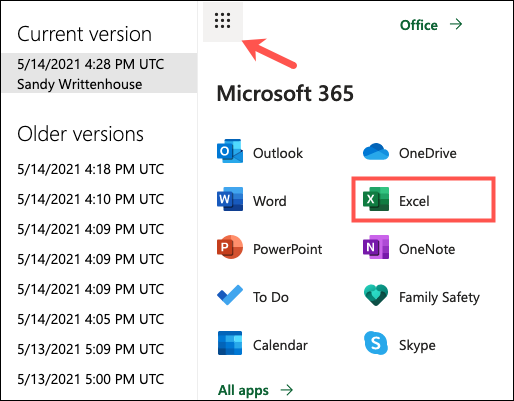Viewport: 514px width, 401px height.
Task: Click the arrow next to Office
Action: [456, 24]
